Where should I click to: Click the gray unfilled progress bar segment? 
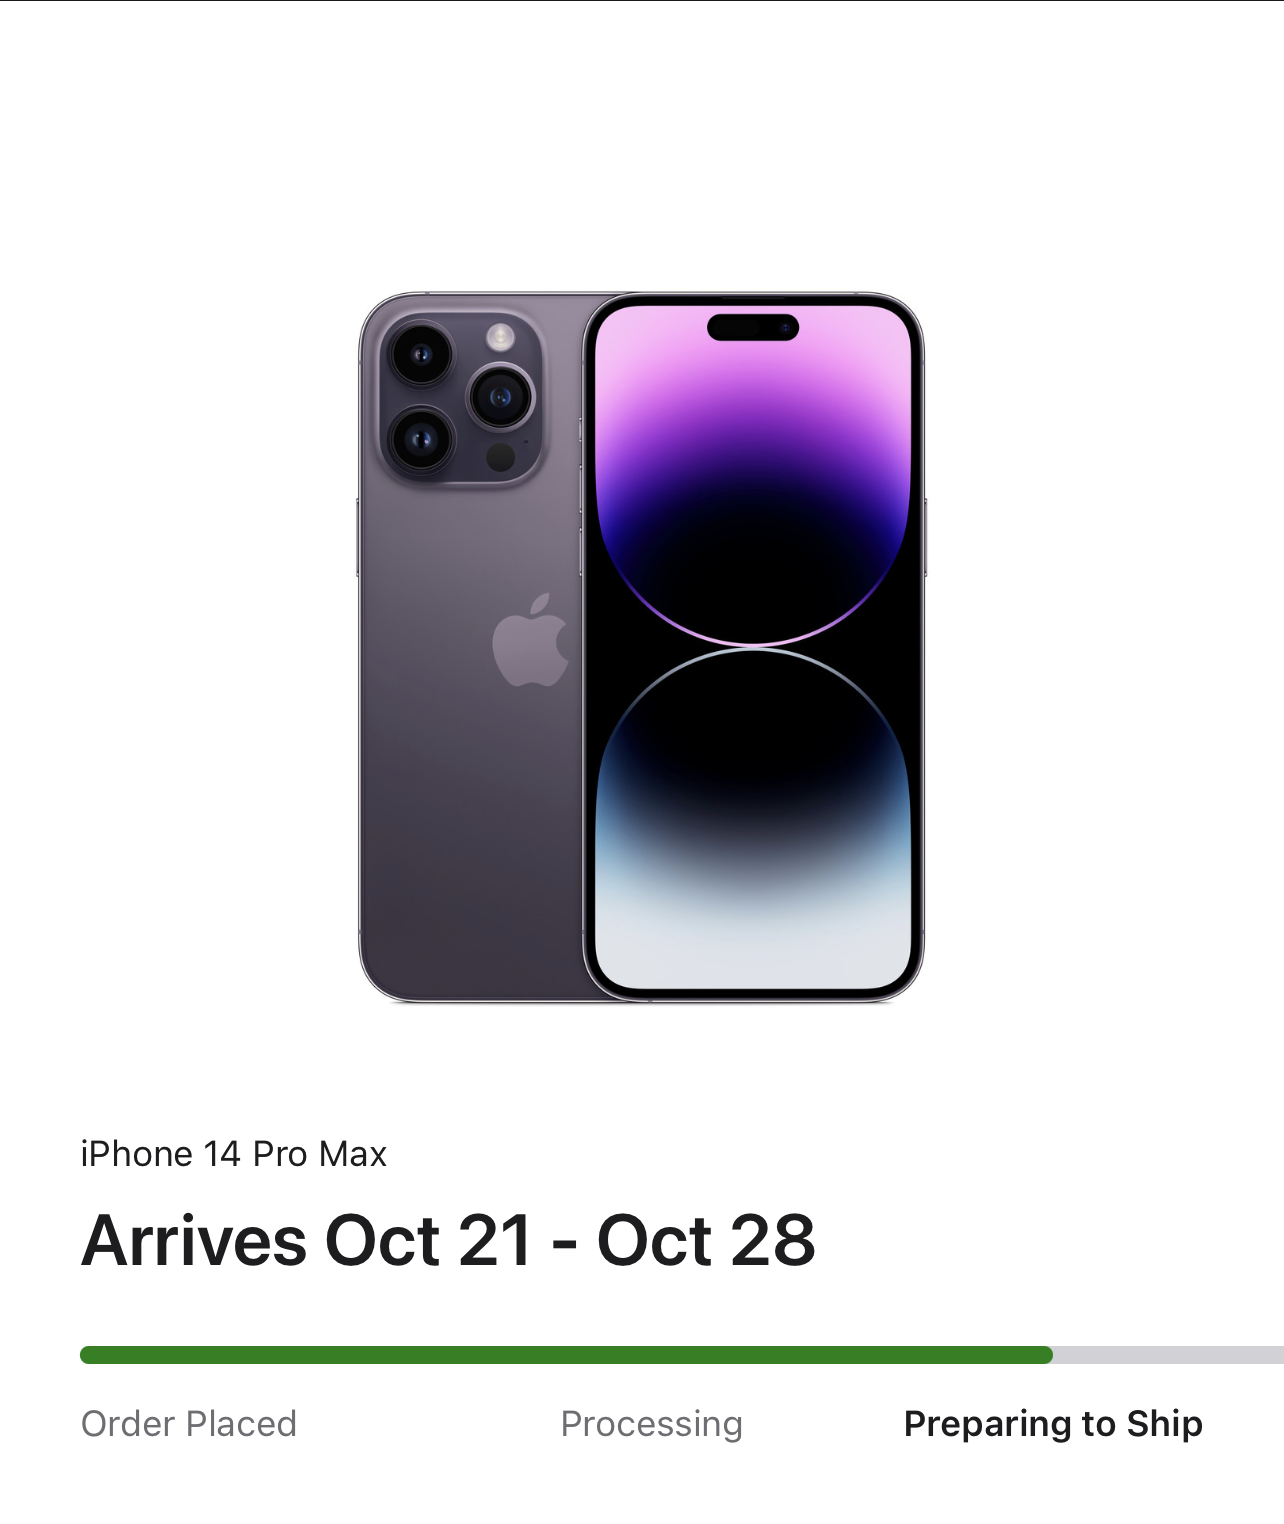pyautogui.click(x=1168, y=1355)
